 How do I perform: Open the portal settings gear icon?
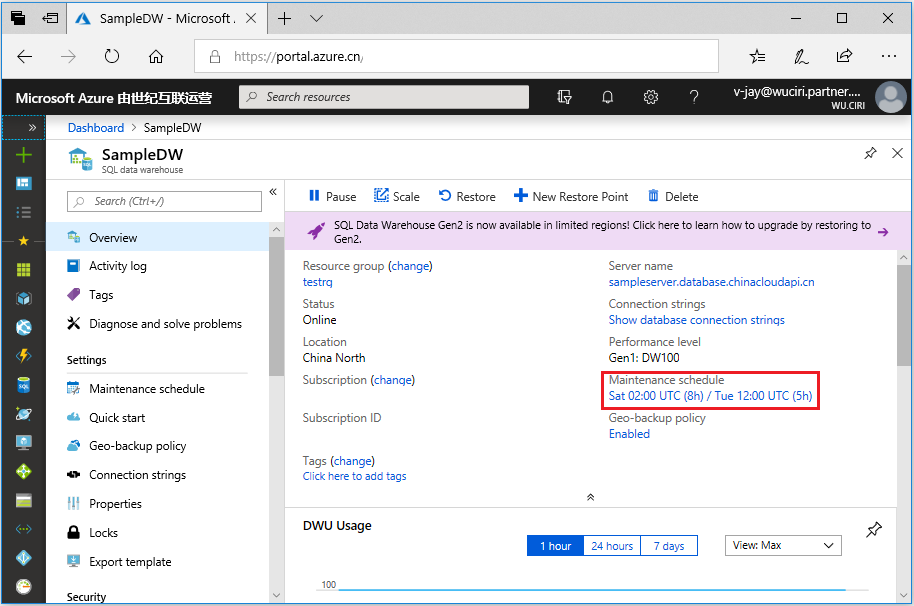(x=651, y=97)
